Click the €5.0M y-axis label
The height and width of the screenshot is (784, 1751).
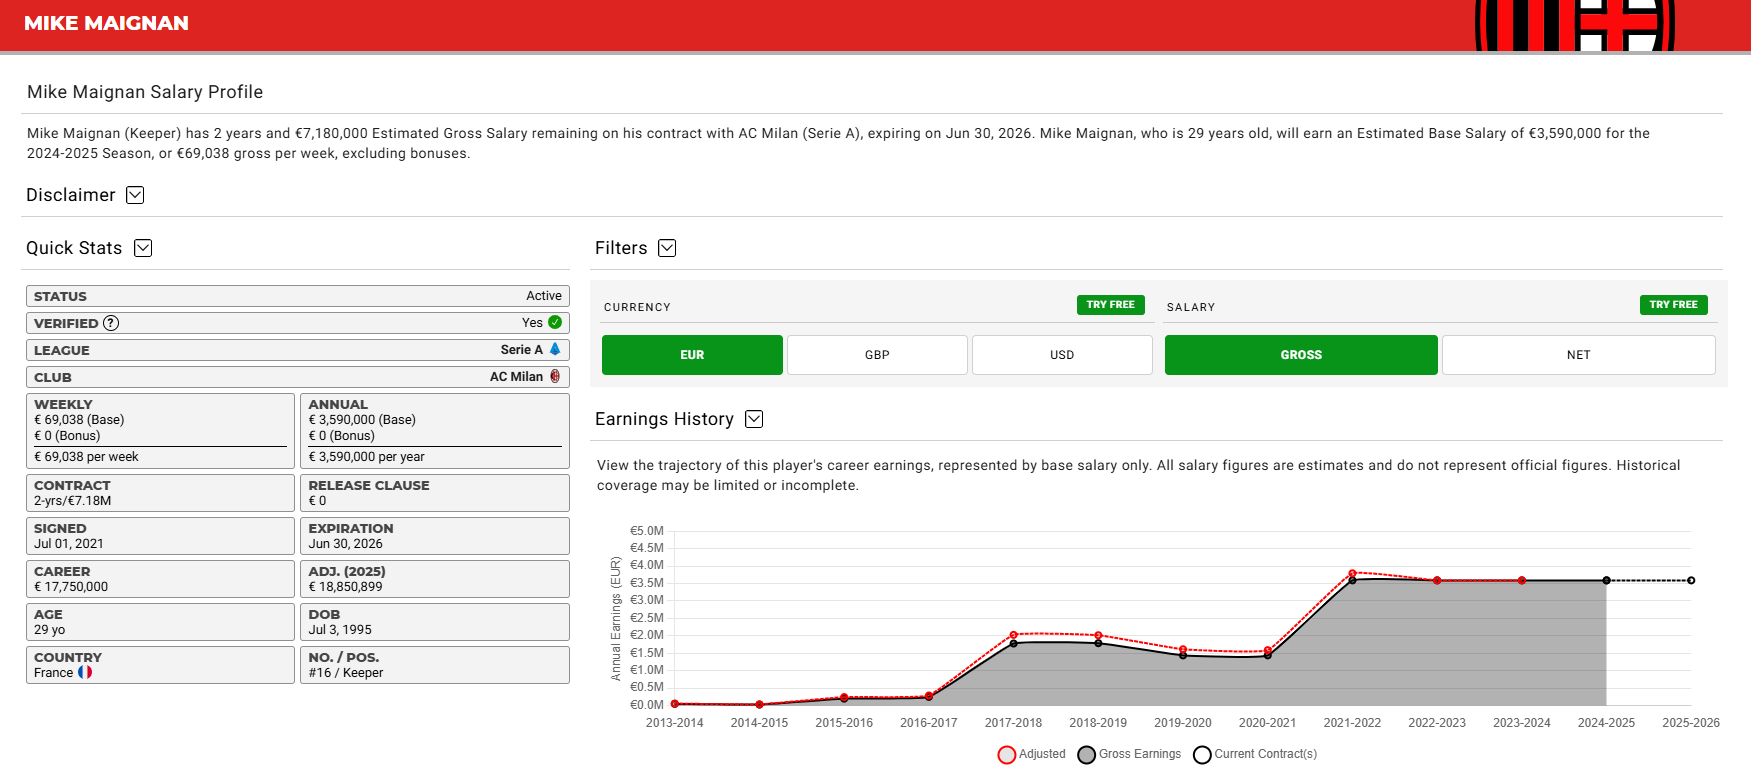(x=647, y=531)
